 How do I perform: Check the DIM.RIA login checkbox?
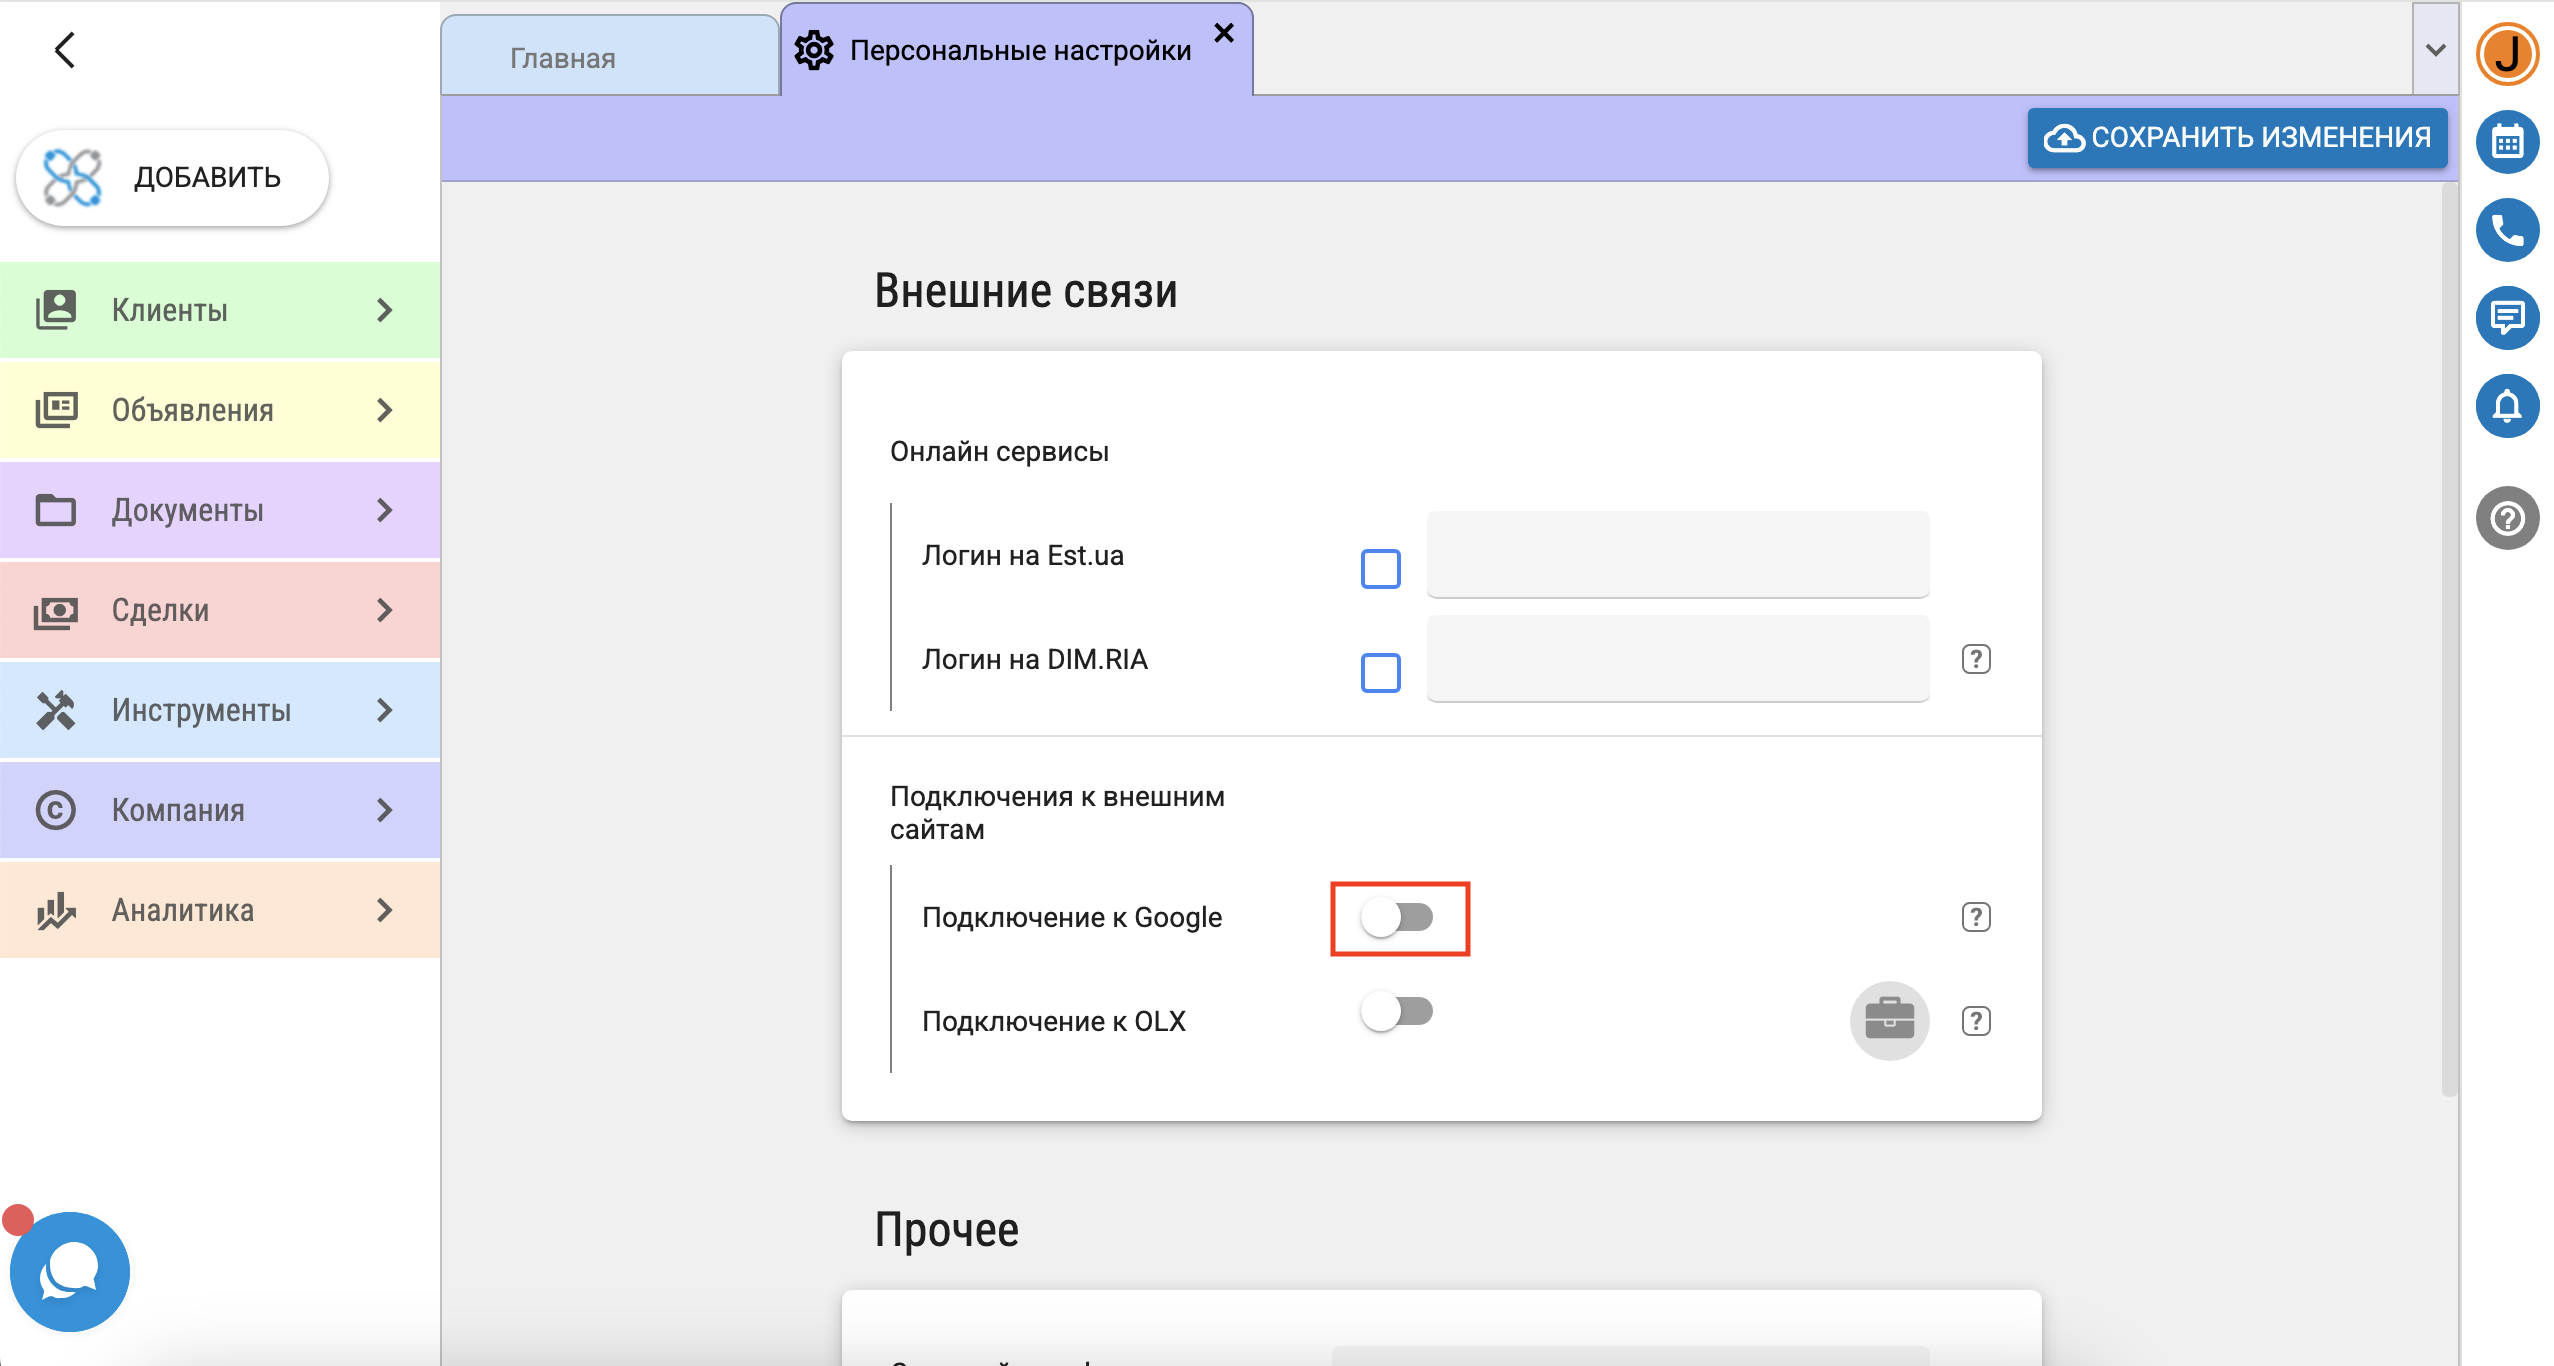click(1380, 673)
